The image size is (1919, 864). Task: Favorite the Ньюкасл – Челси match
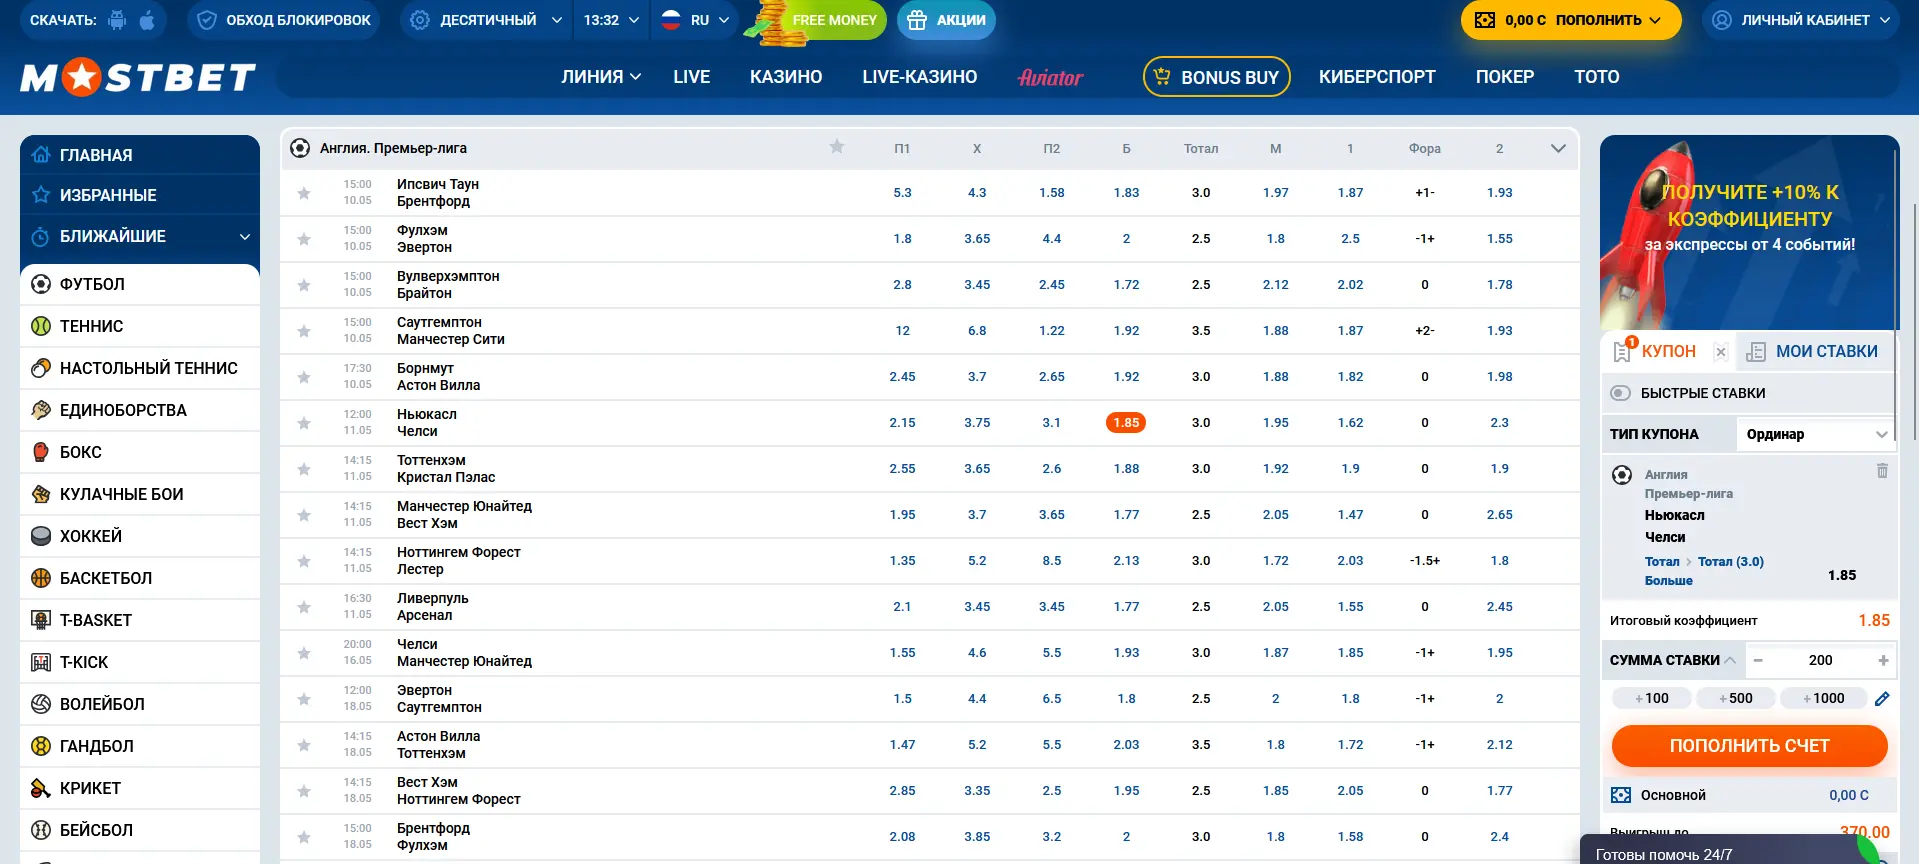[304, 423]
